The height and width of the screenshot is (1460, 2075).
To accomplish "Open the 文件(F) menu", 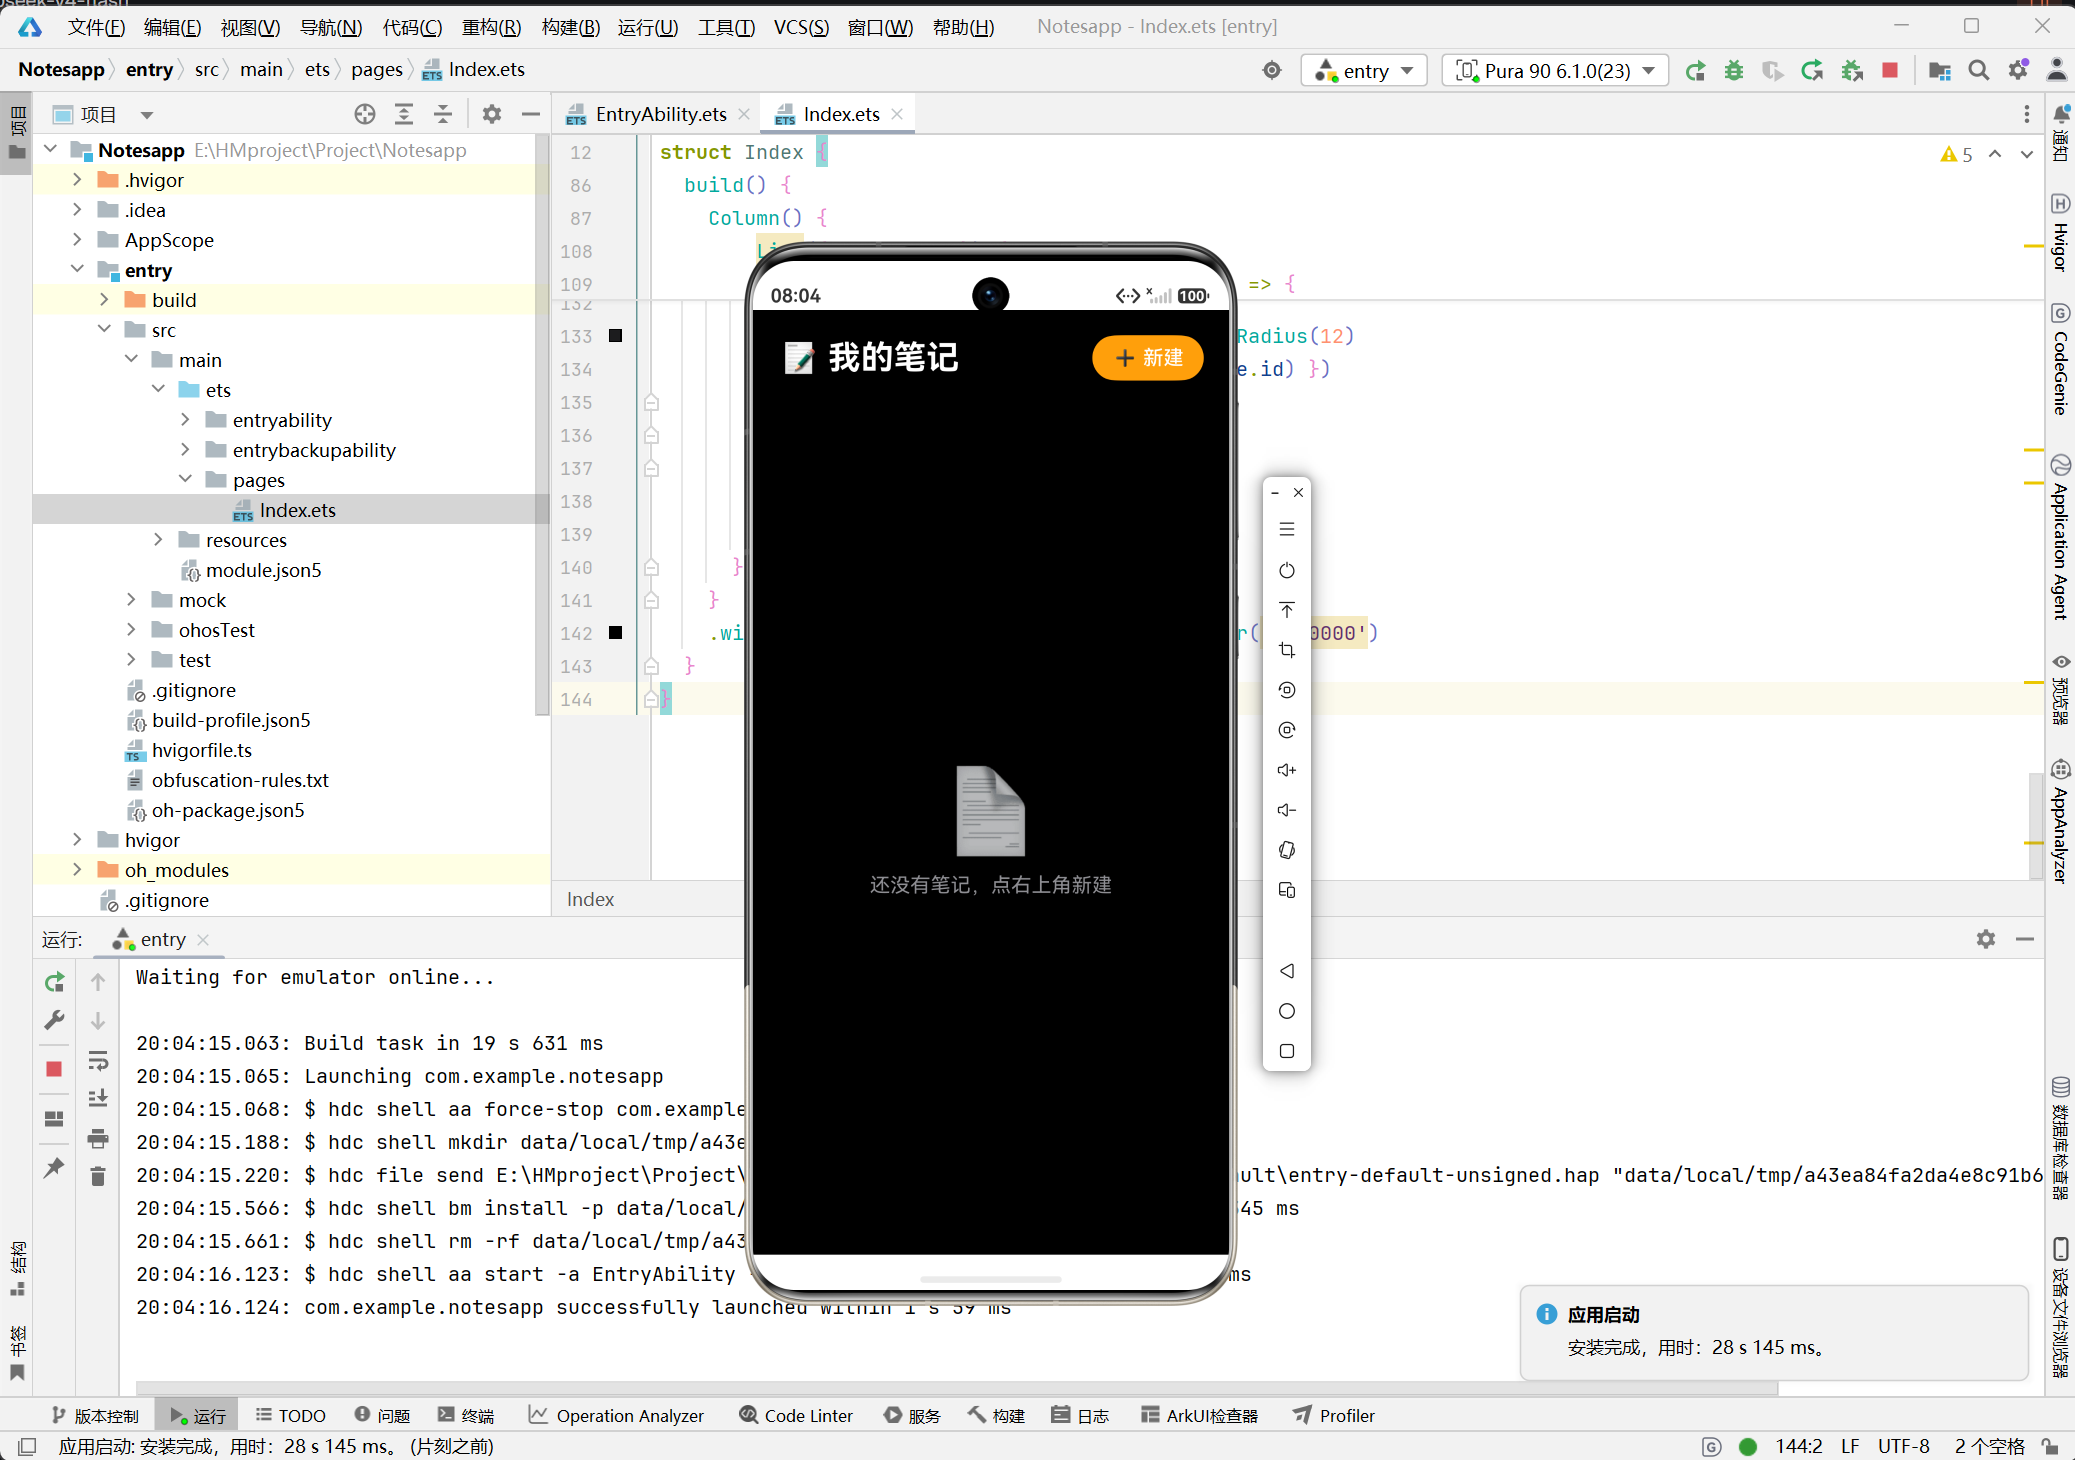I will [96, 27].
